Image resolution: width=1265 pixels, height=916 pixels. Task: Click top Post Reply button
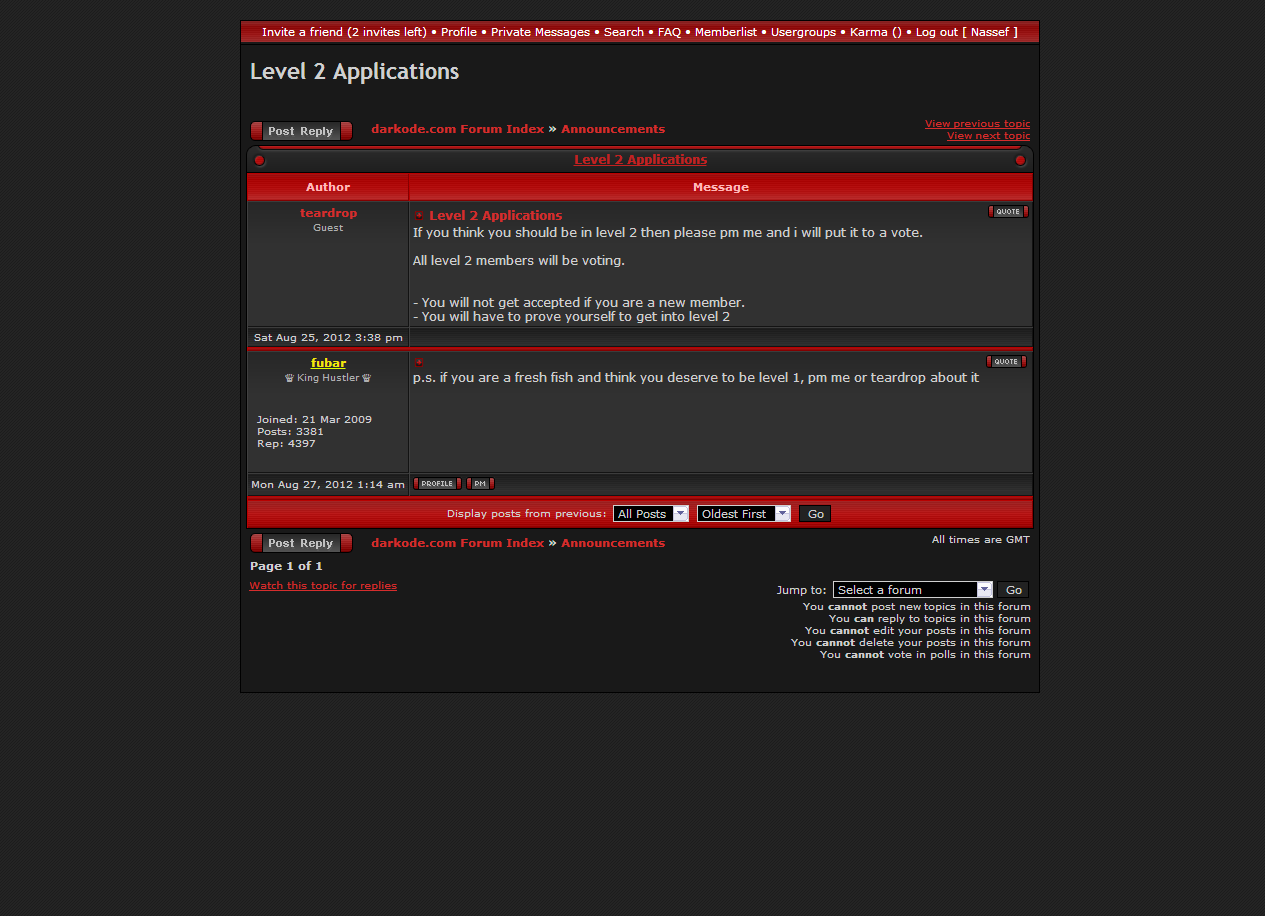(301, 131)
